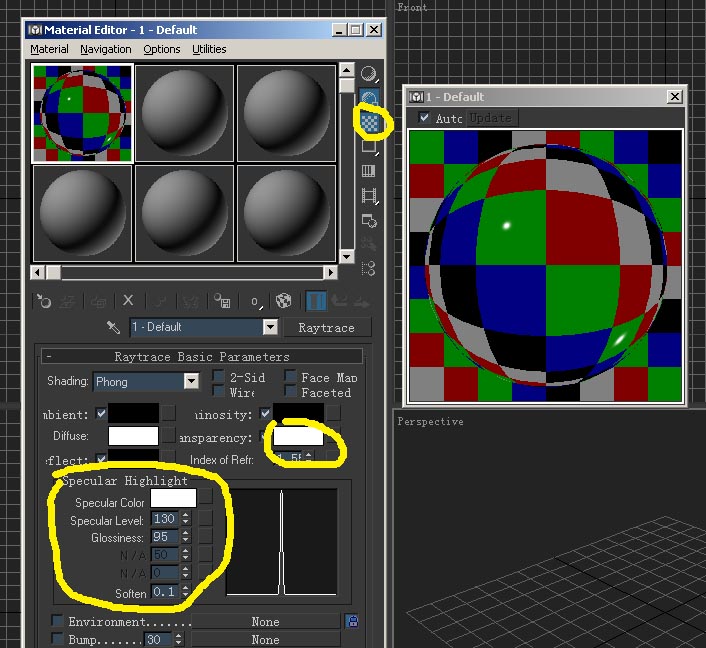The height and width of the screenshot is (648, 706).
Task: Toggle the Backlight icon
Action: [x=370, y=98]
